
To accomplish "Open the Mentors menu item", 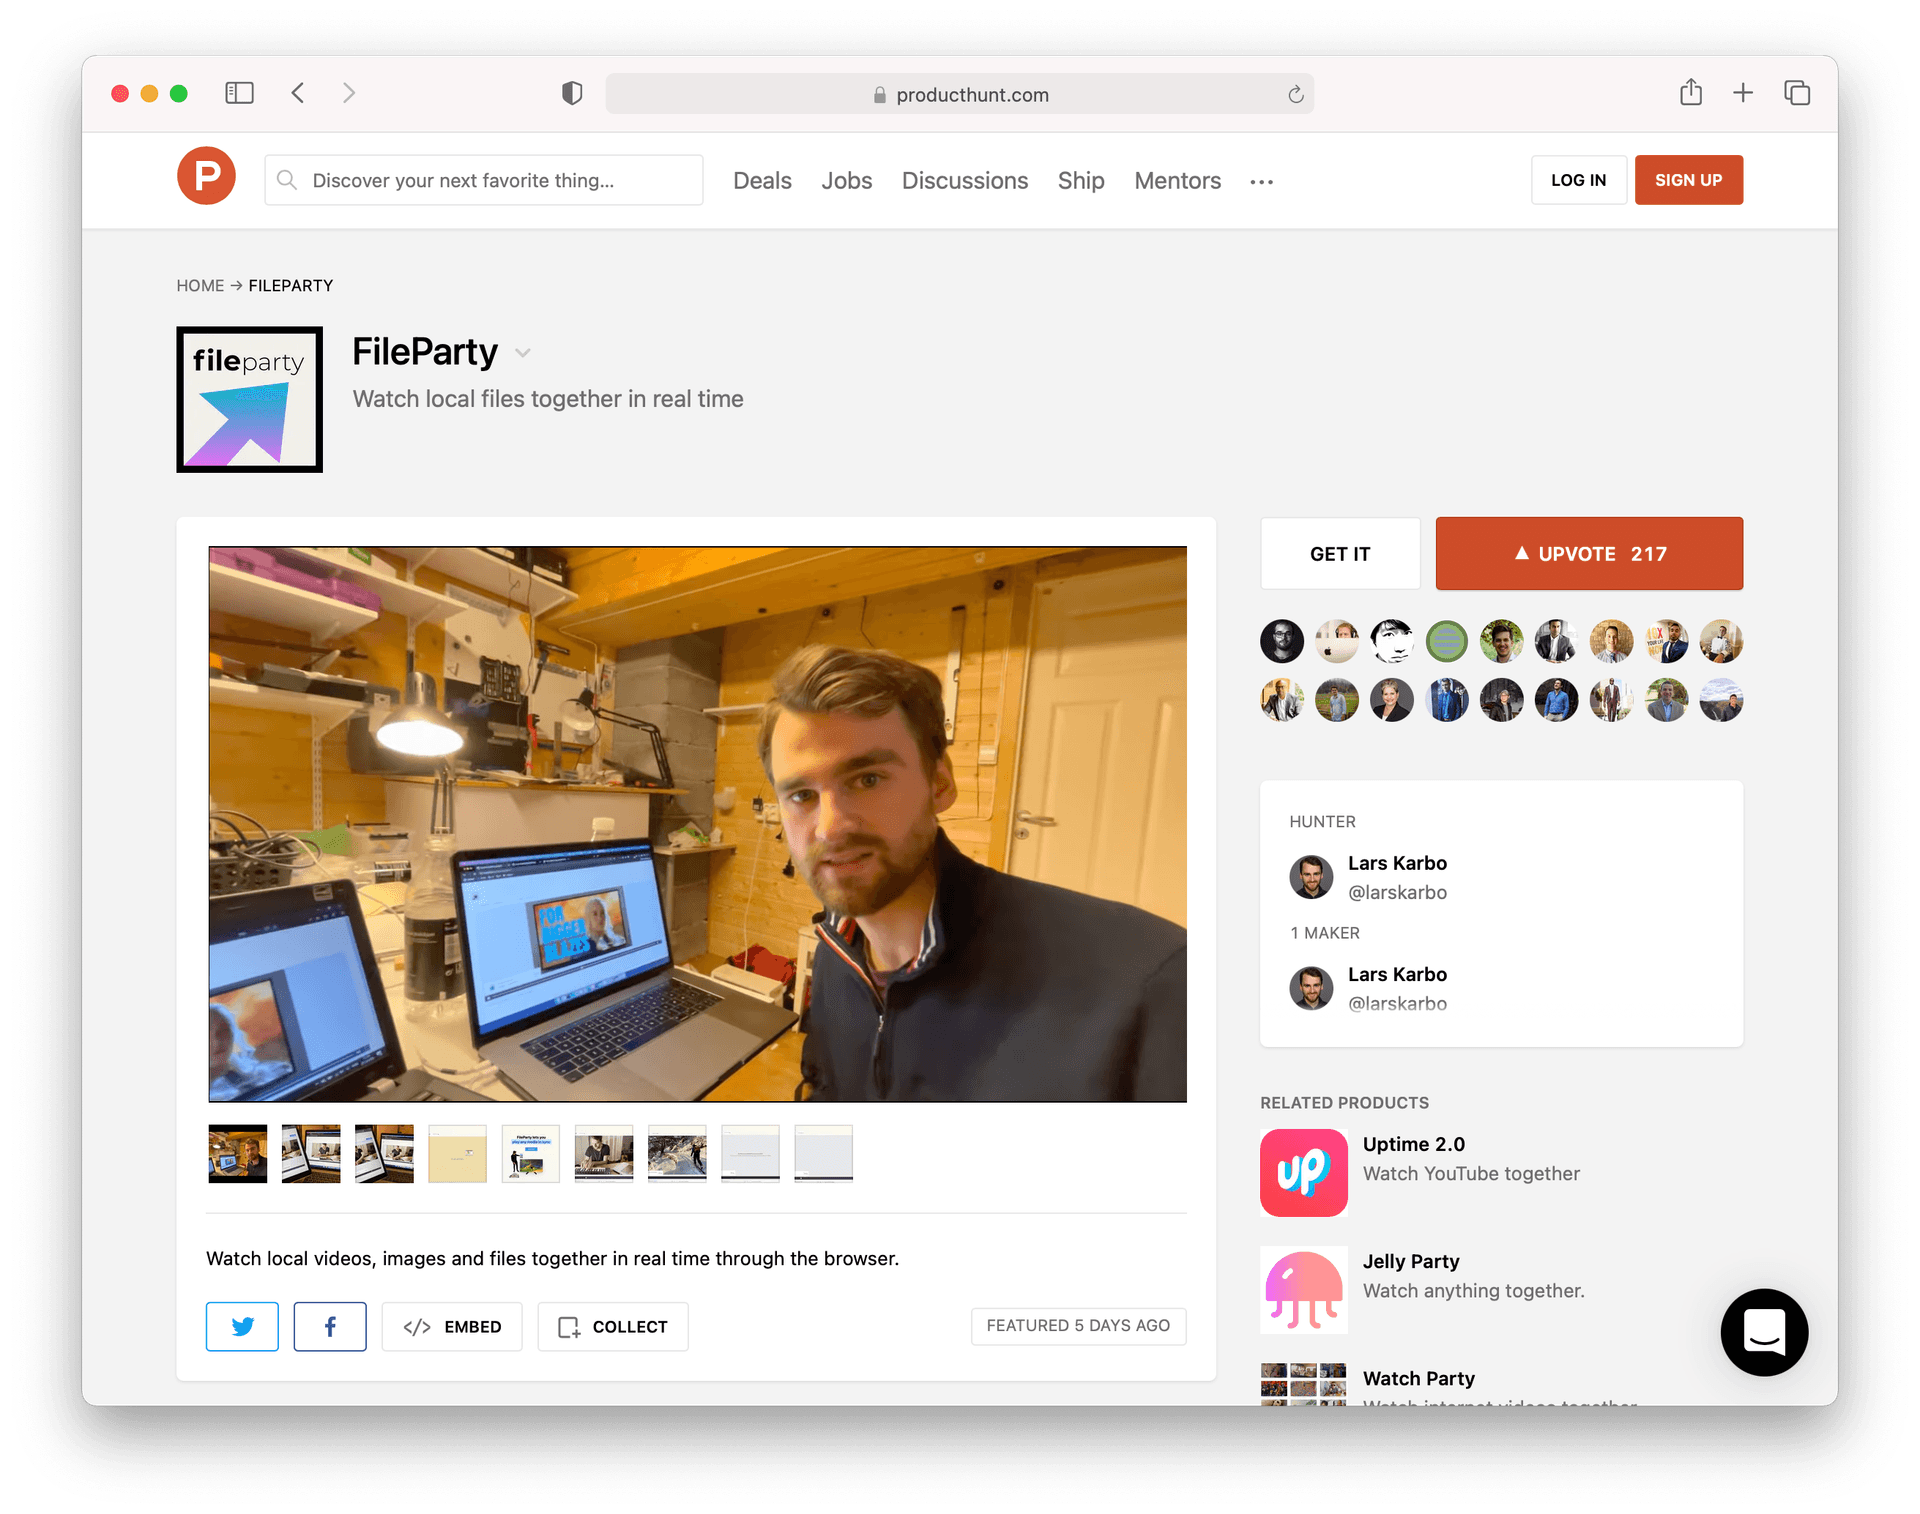I will [1178, 181].
